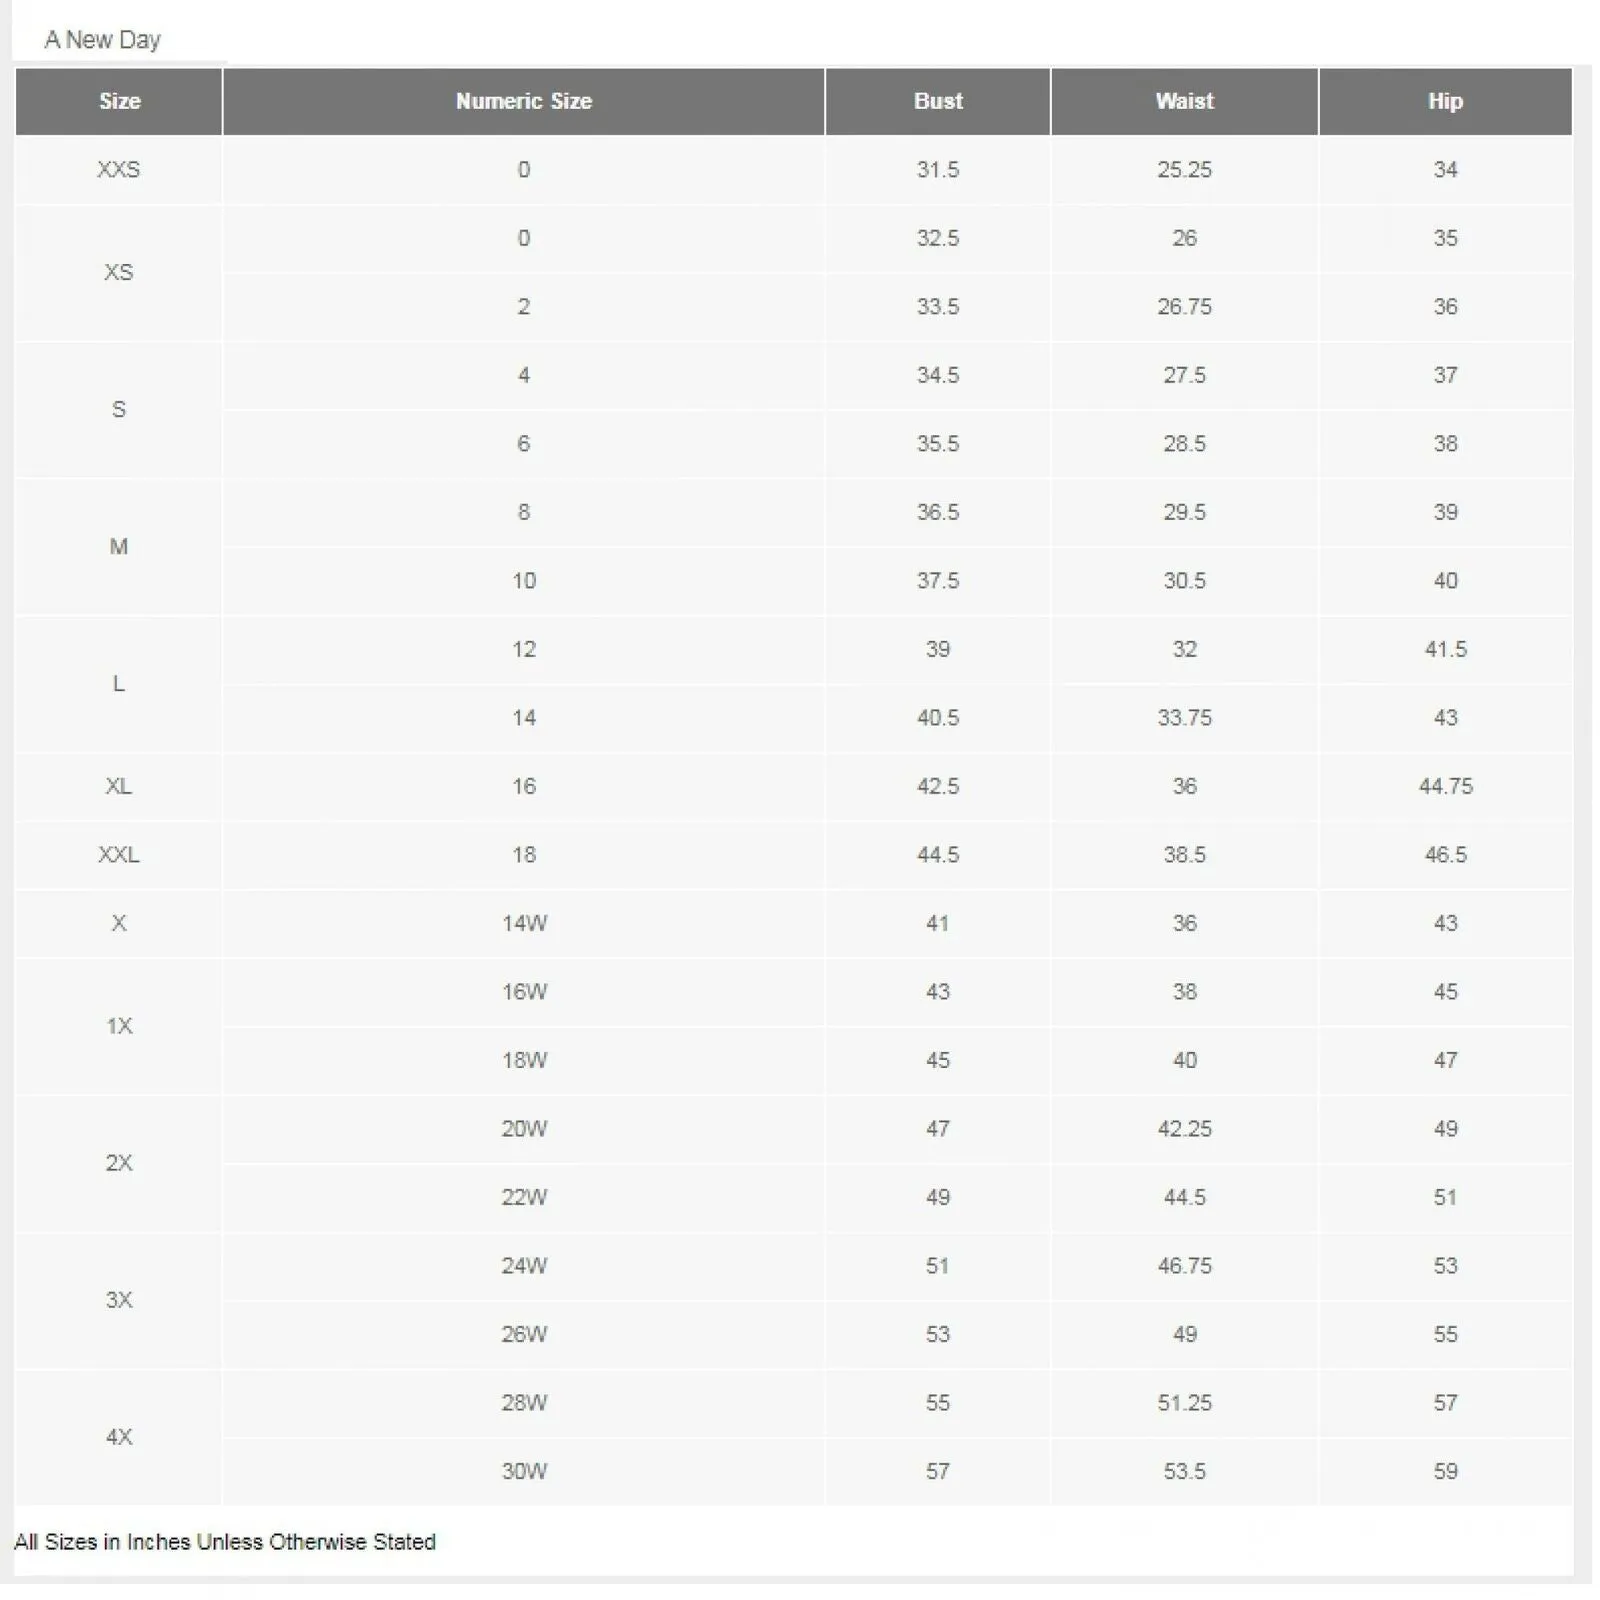The image size is (1600, 1600).
Task: Click the M size row label
Action: tap(119, 546)
